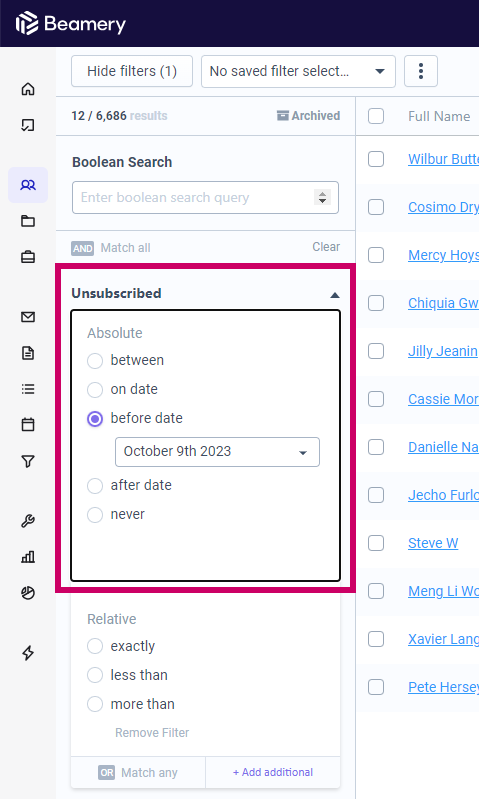Click the boolean search stepper arrows
Image resolution: width=479 pixels, height=799 pixels.
[322, 197]
